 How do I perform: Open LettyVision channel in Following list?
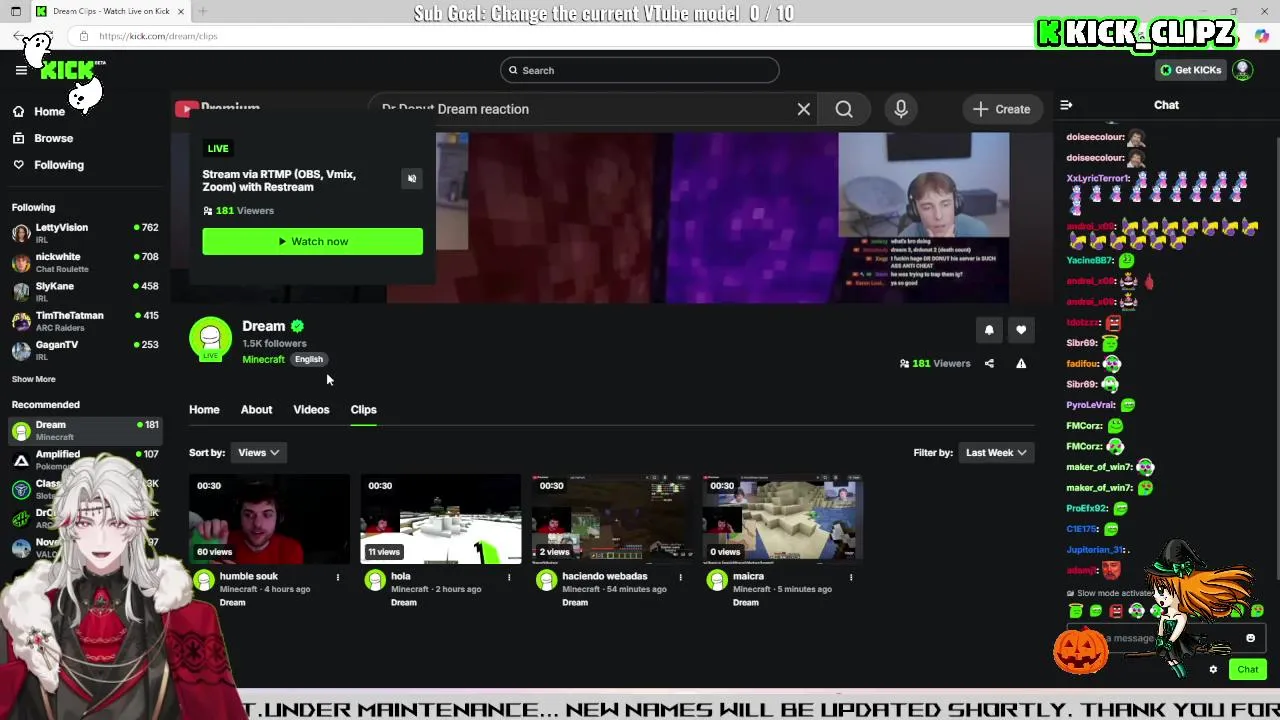coord(85,233)
